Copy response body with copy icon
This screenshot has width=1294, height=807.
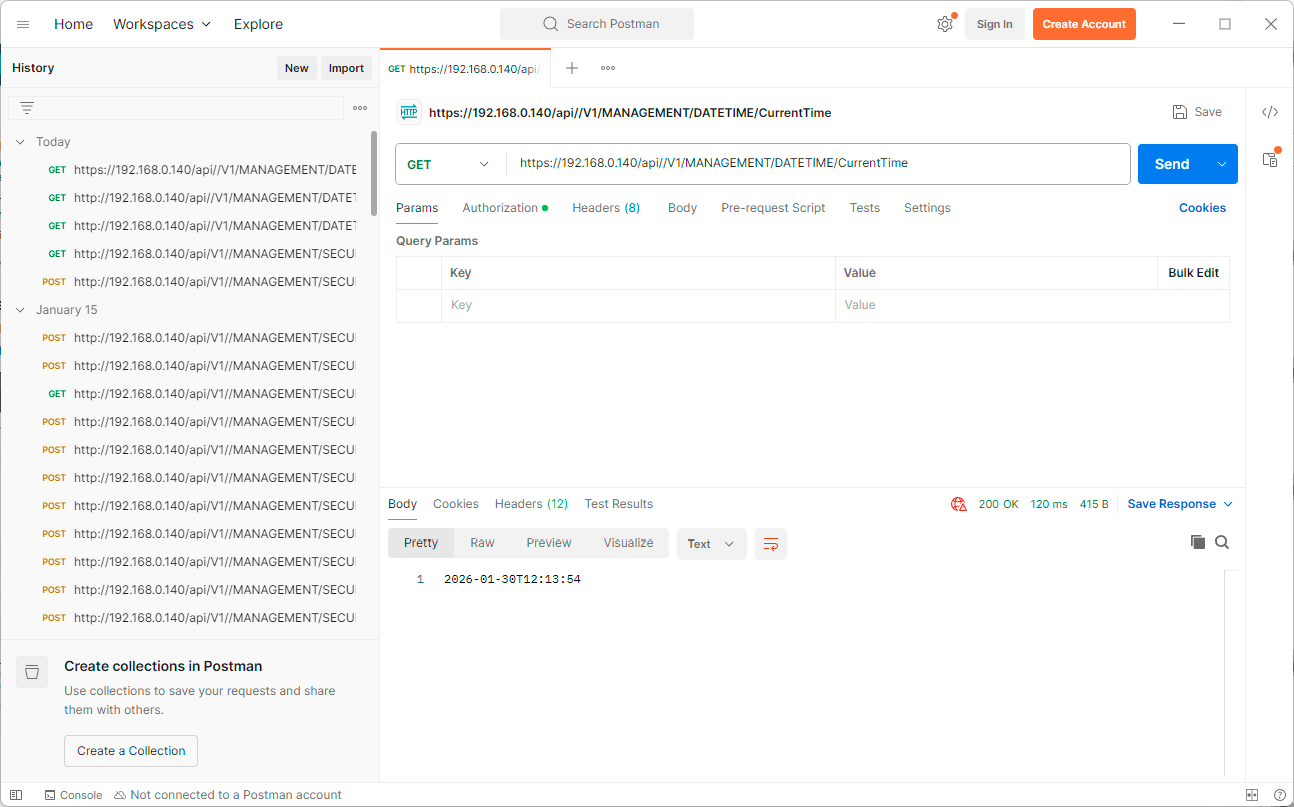click(1198, 542)
